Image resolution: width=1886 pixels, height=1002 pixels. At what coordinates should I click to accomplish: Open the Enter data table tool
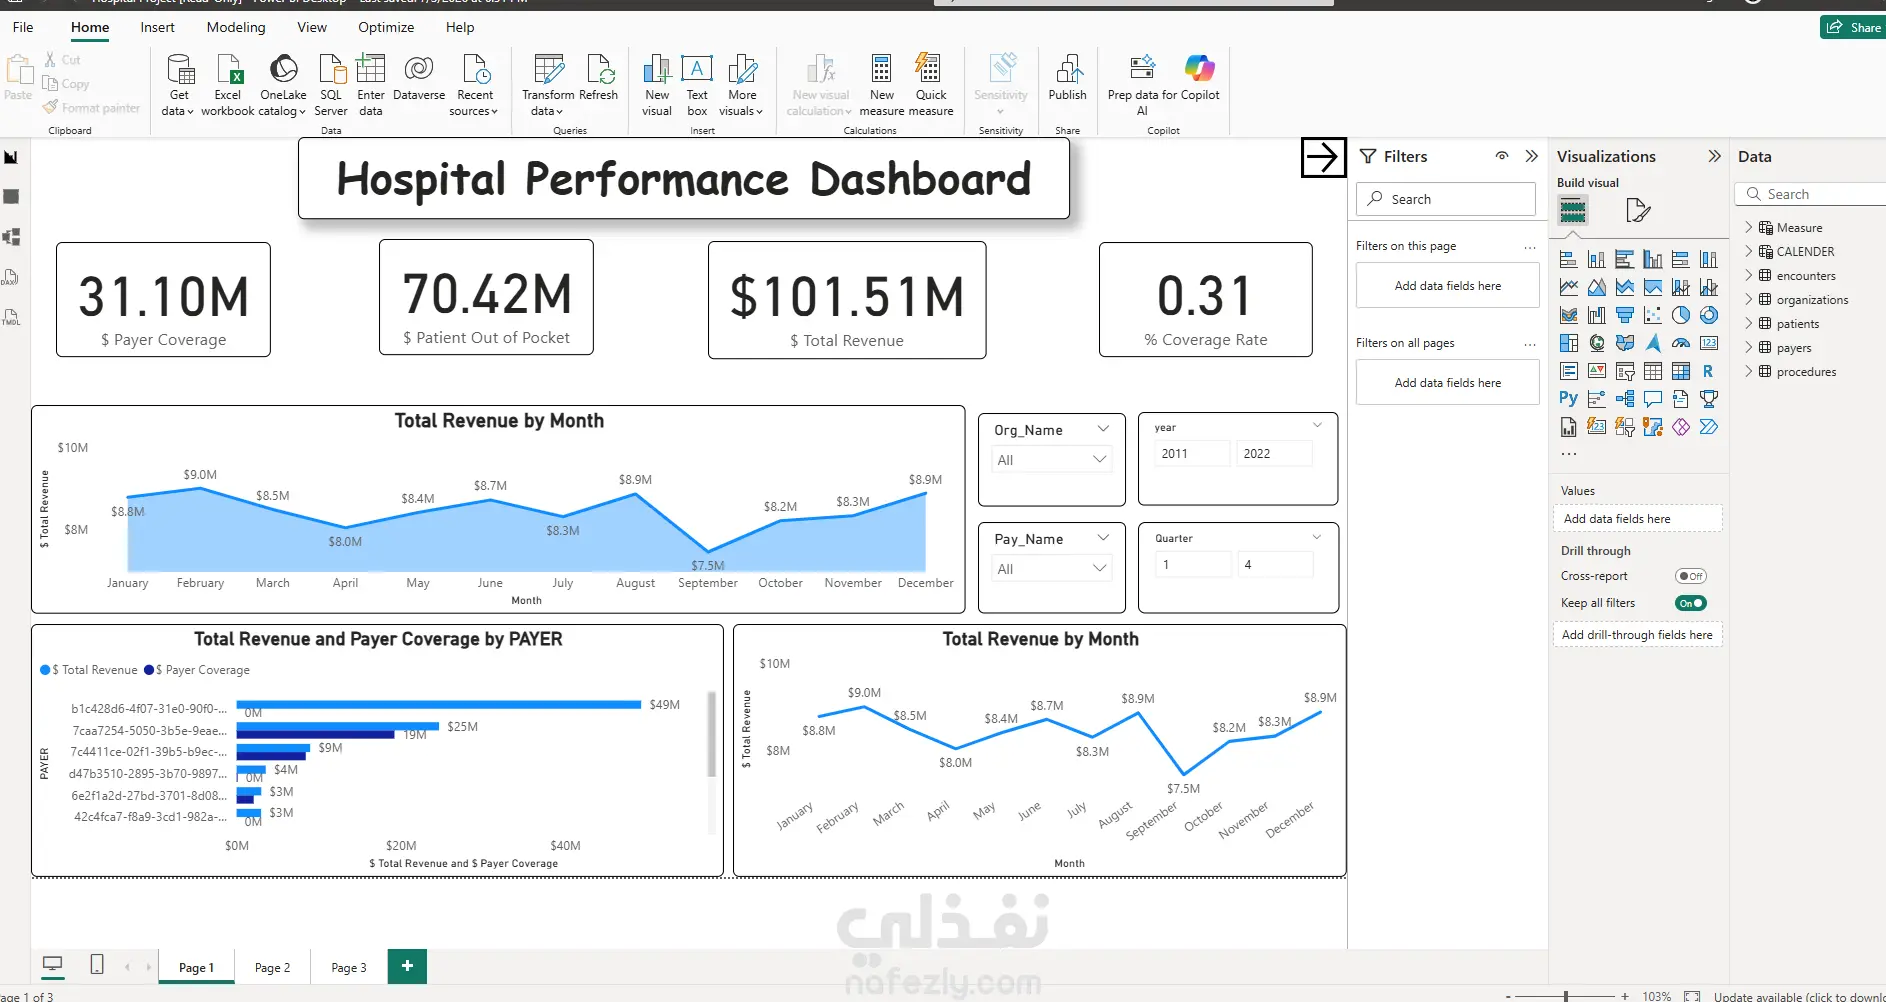(x=371, y=85)
